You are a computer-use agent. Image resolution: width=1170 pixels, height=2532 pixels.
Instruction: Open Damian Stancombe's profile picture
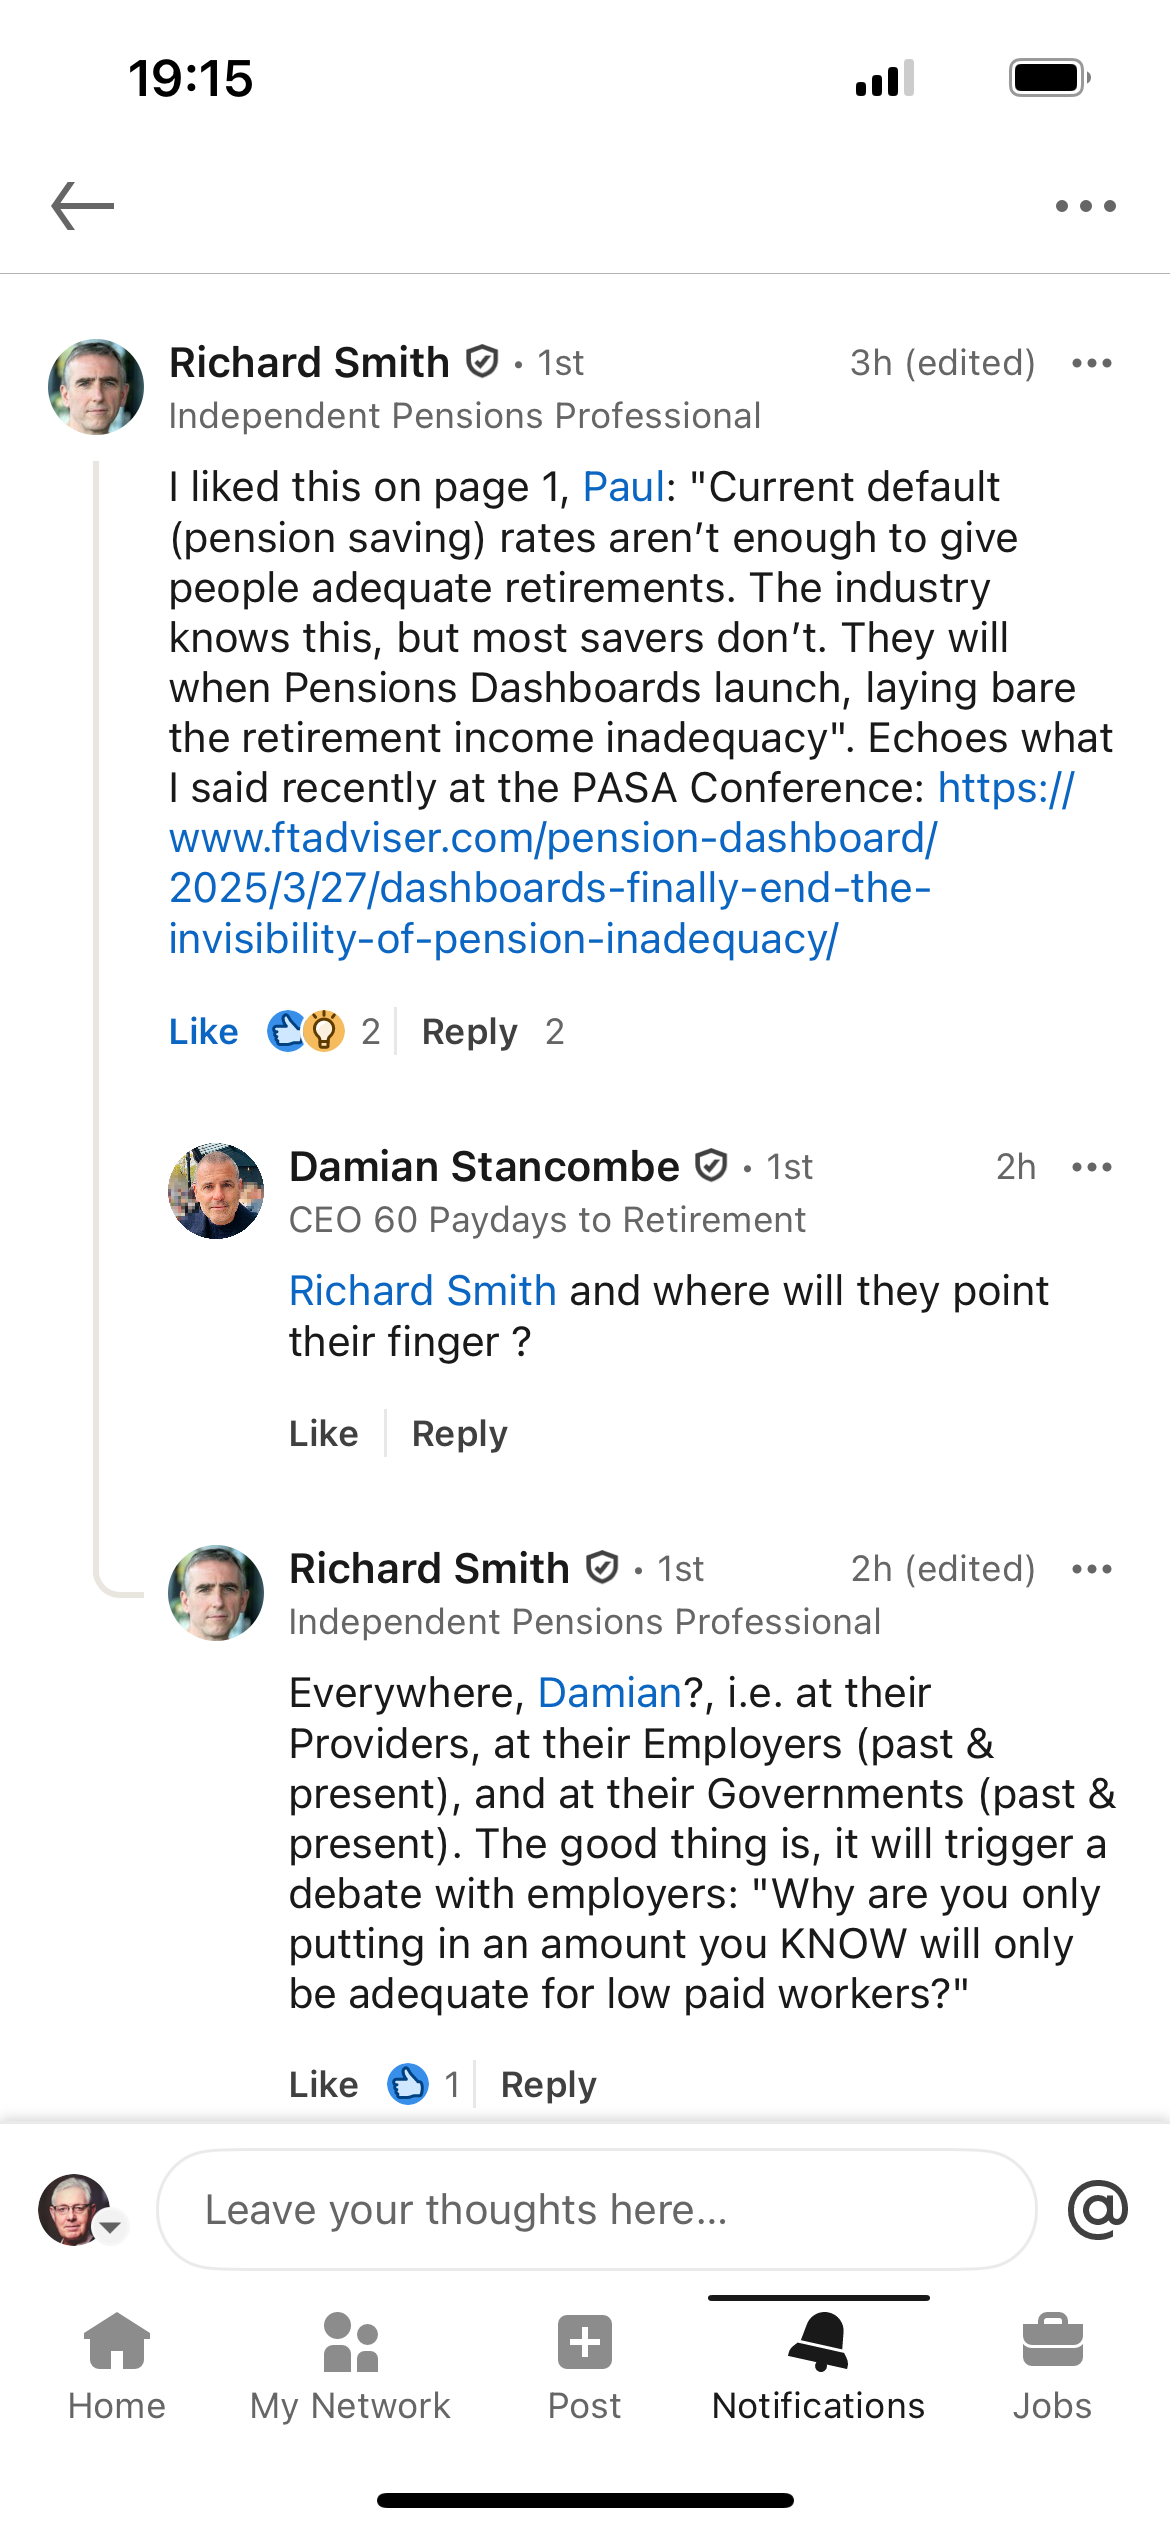click(216, 1191)
